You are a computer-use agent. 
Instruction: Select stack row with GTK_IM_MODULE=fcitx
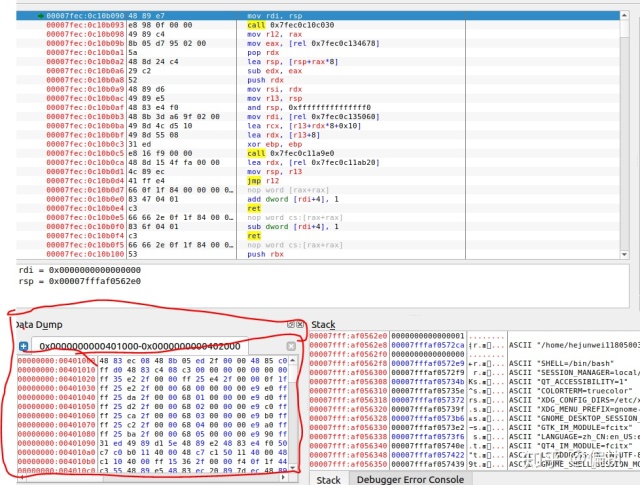(474, 427)
